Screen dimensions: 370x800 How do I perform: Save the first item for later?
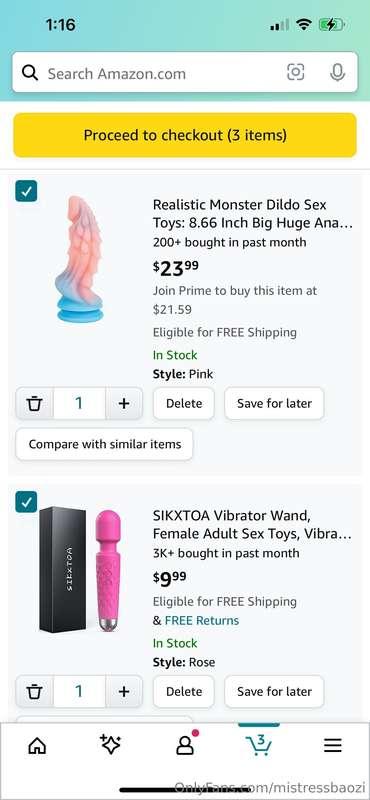tap(274, 403)
